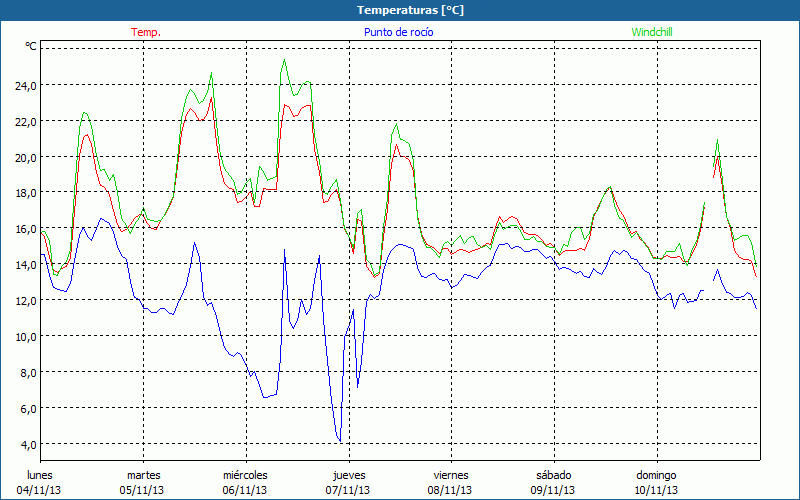Viewport: 800px width, 500px height.
Task: Click the 20,0 y-axis label
Action: tap(23, 157)
